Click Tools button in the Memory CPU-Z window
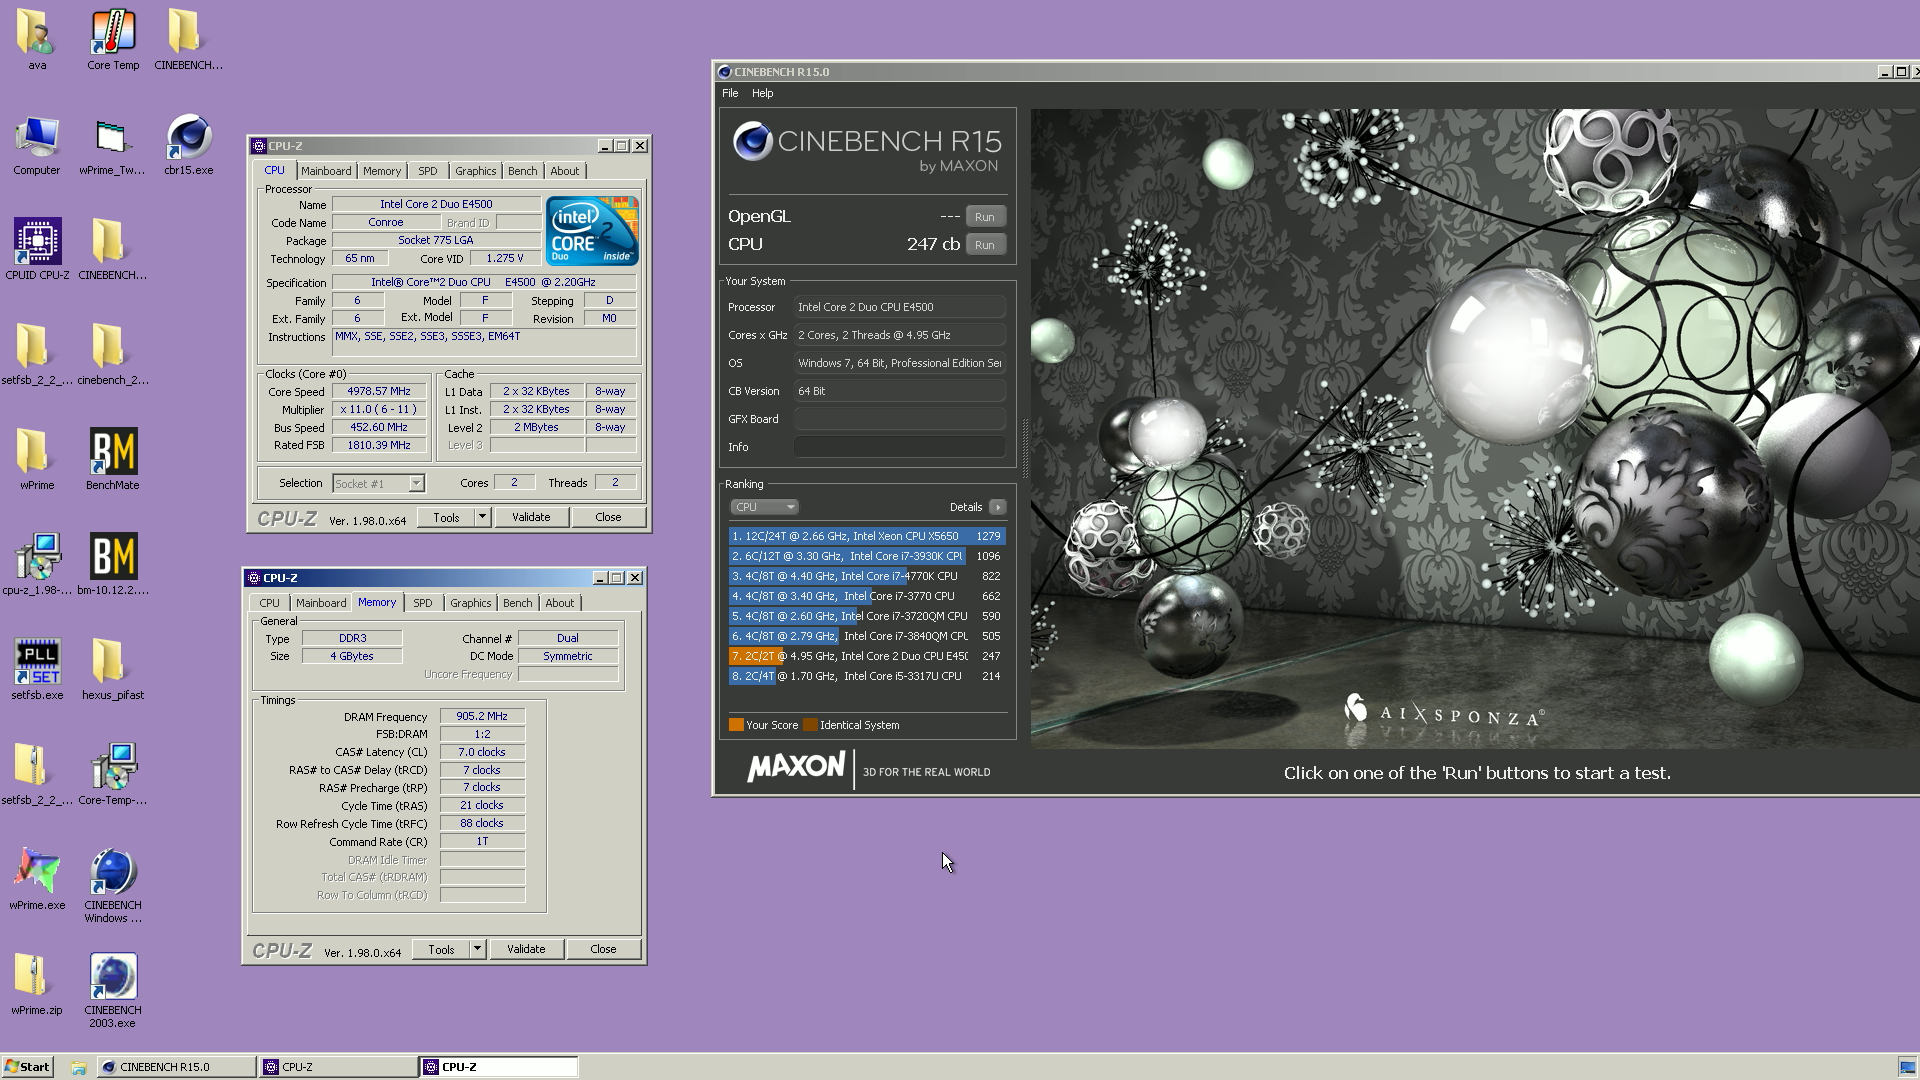 (441, 949)
